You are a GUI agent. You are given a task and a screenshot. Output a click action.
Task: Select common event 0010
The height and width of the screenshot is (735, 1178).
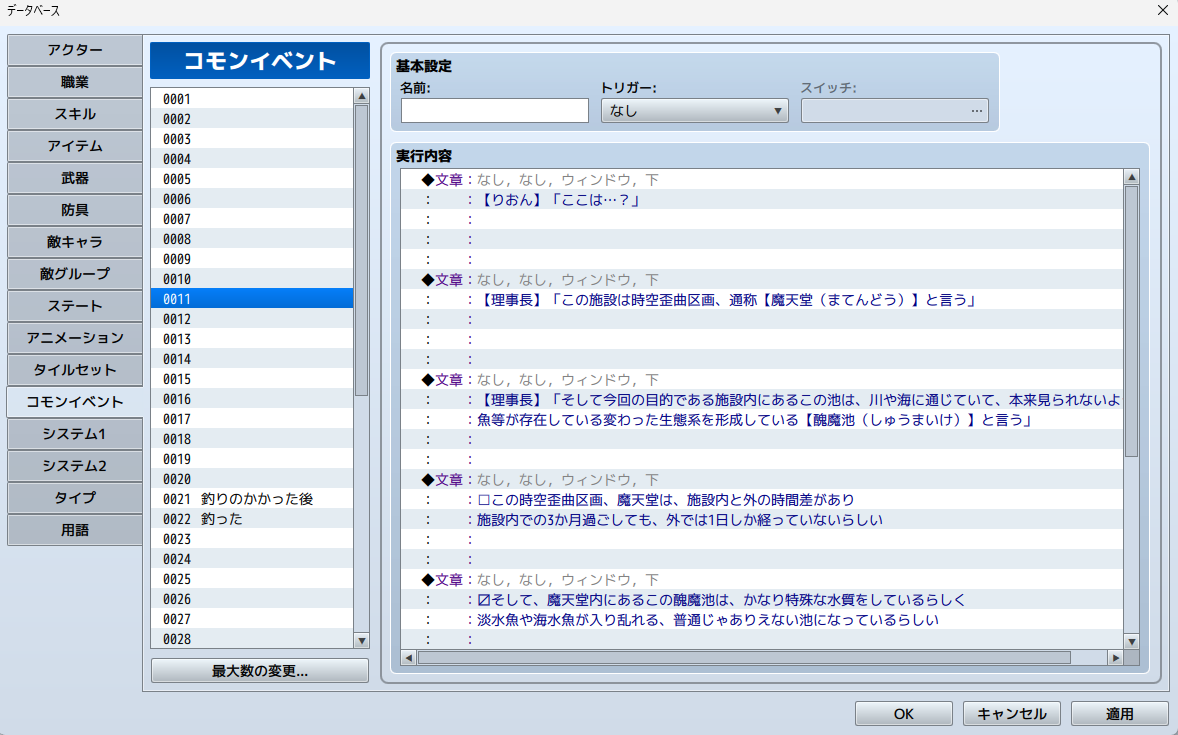252,279
